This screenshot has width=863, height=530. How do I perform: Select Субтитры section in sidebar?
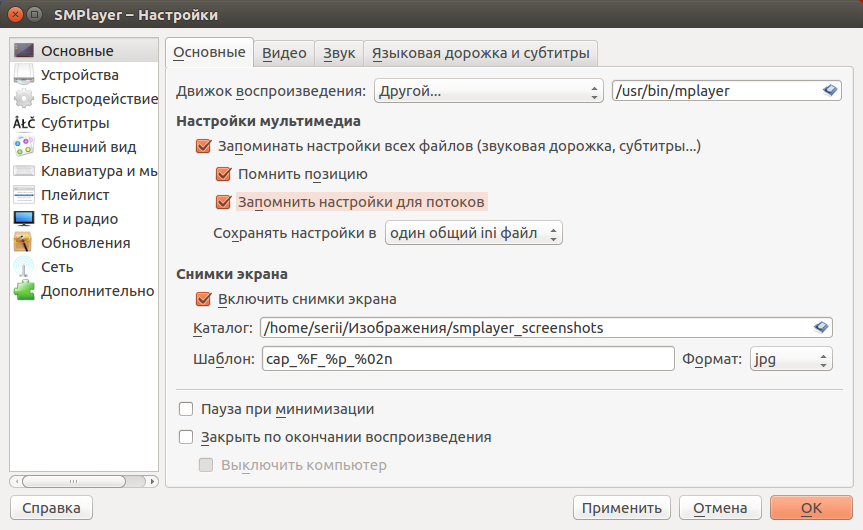(84, 123)
